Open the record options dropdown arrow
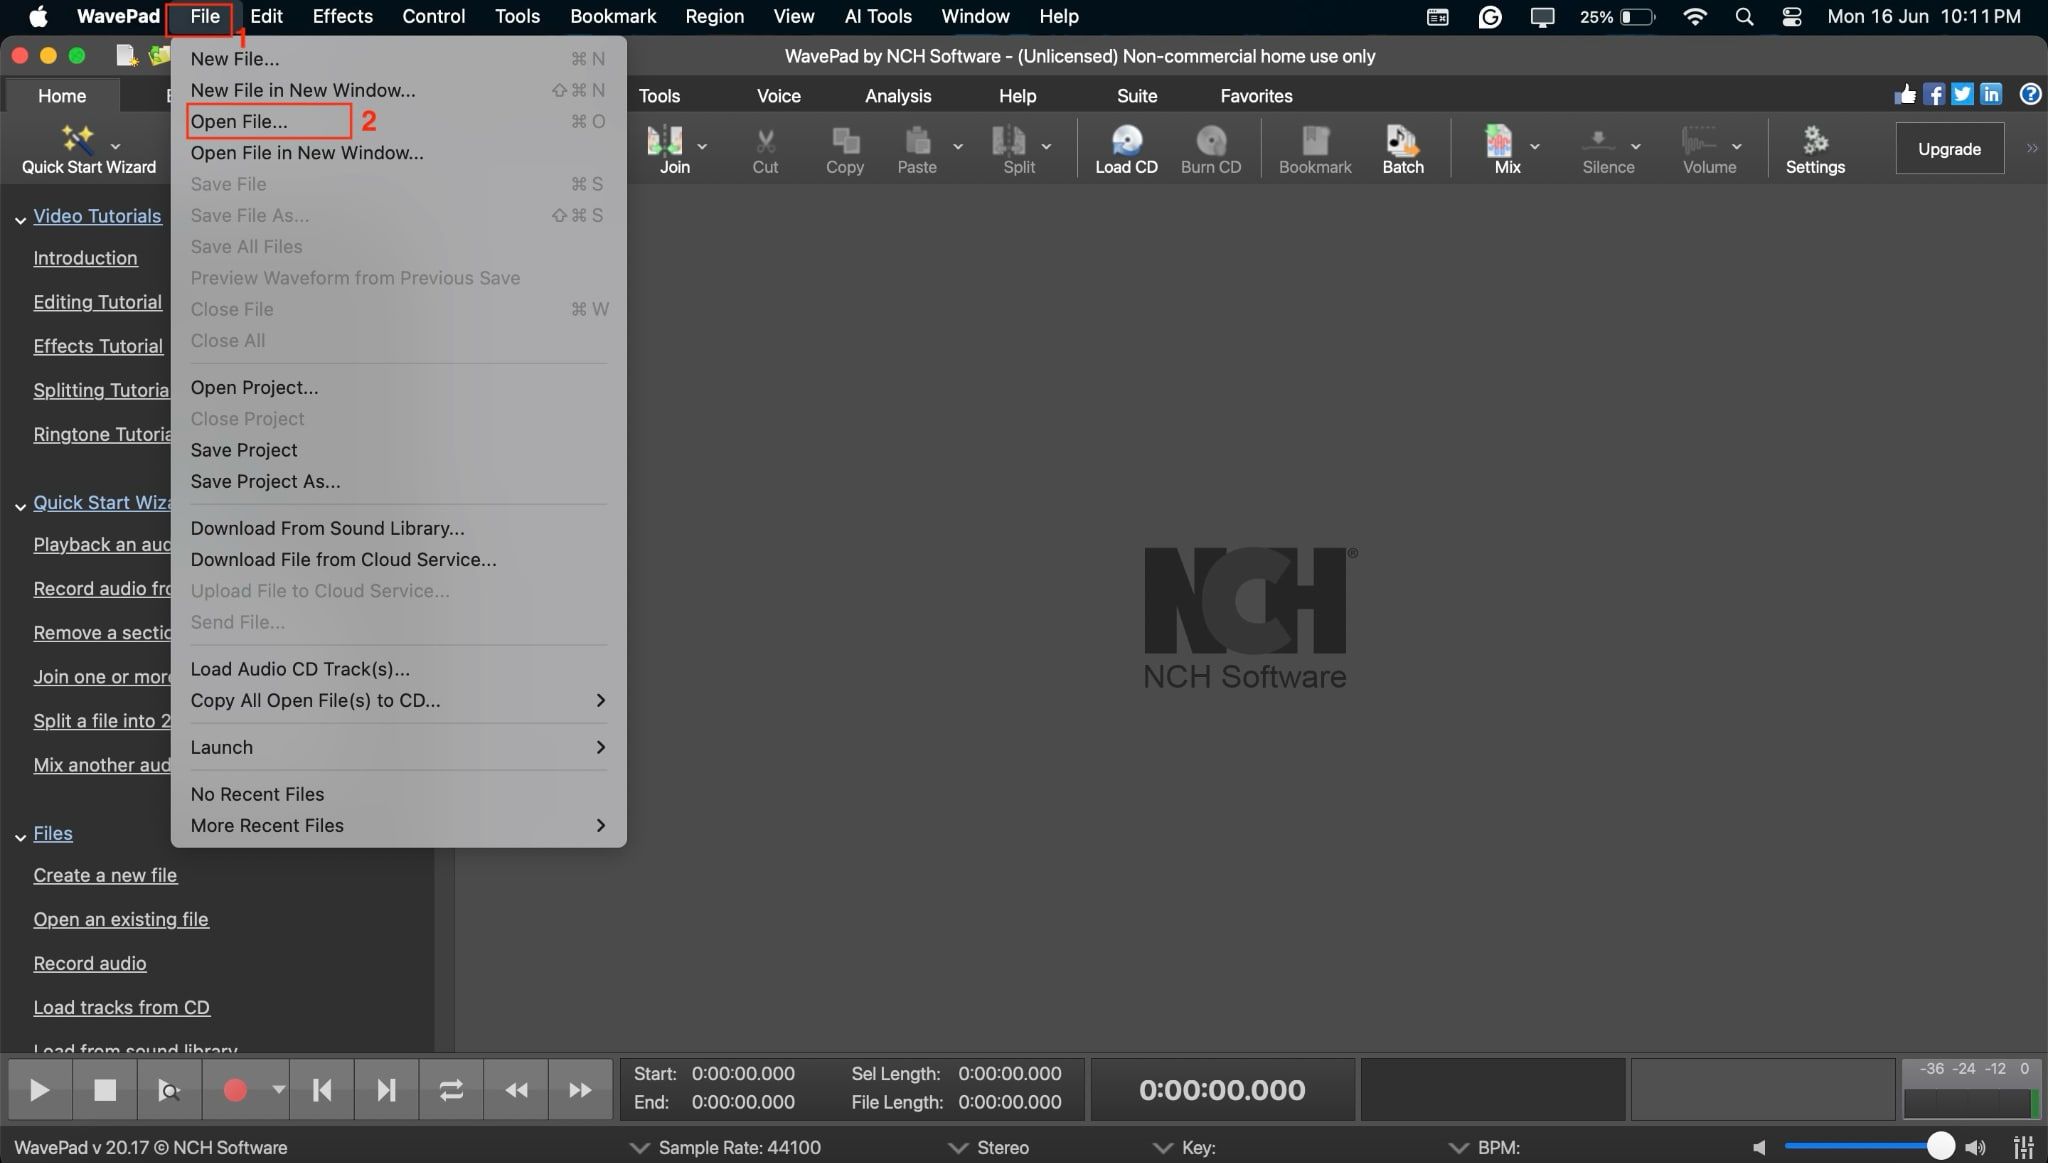Screen dimensions: 2048x1163 coord(278,1089)
